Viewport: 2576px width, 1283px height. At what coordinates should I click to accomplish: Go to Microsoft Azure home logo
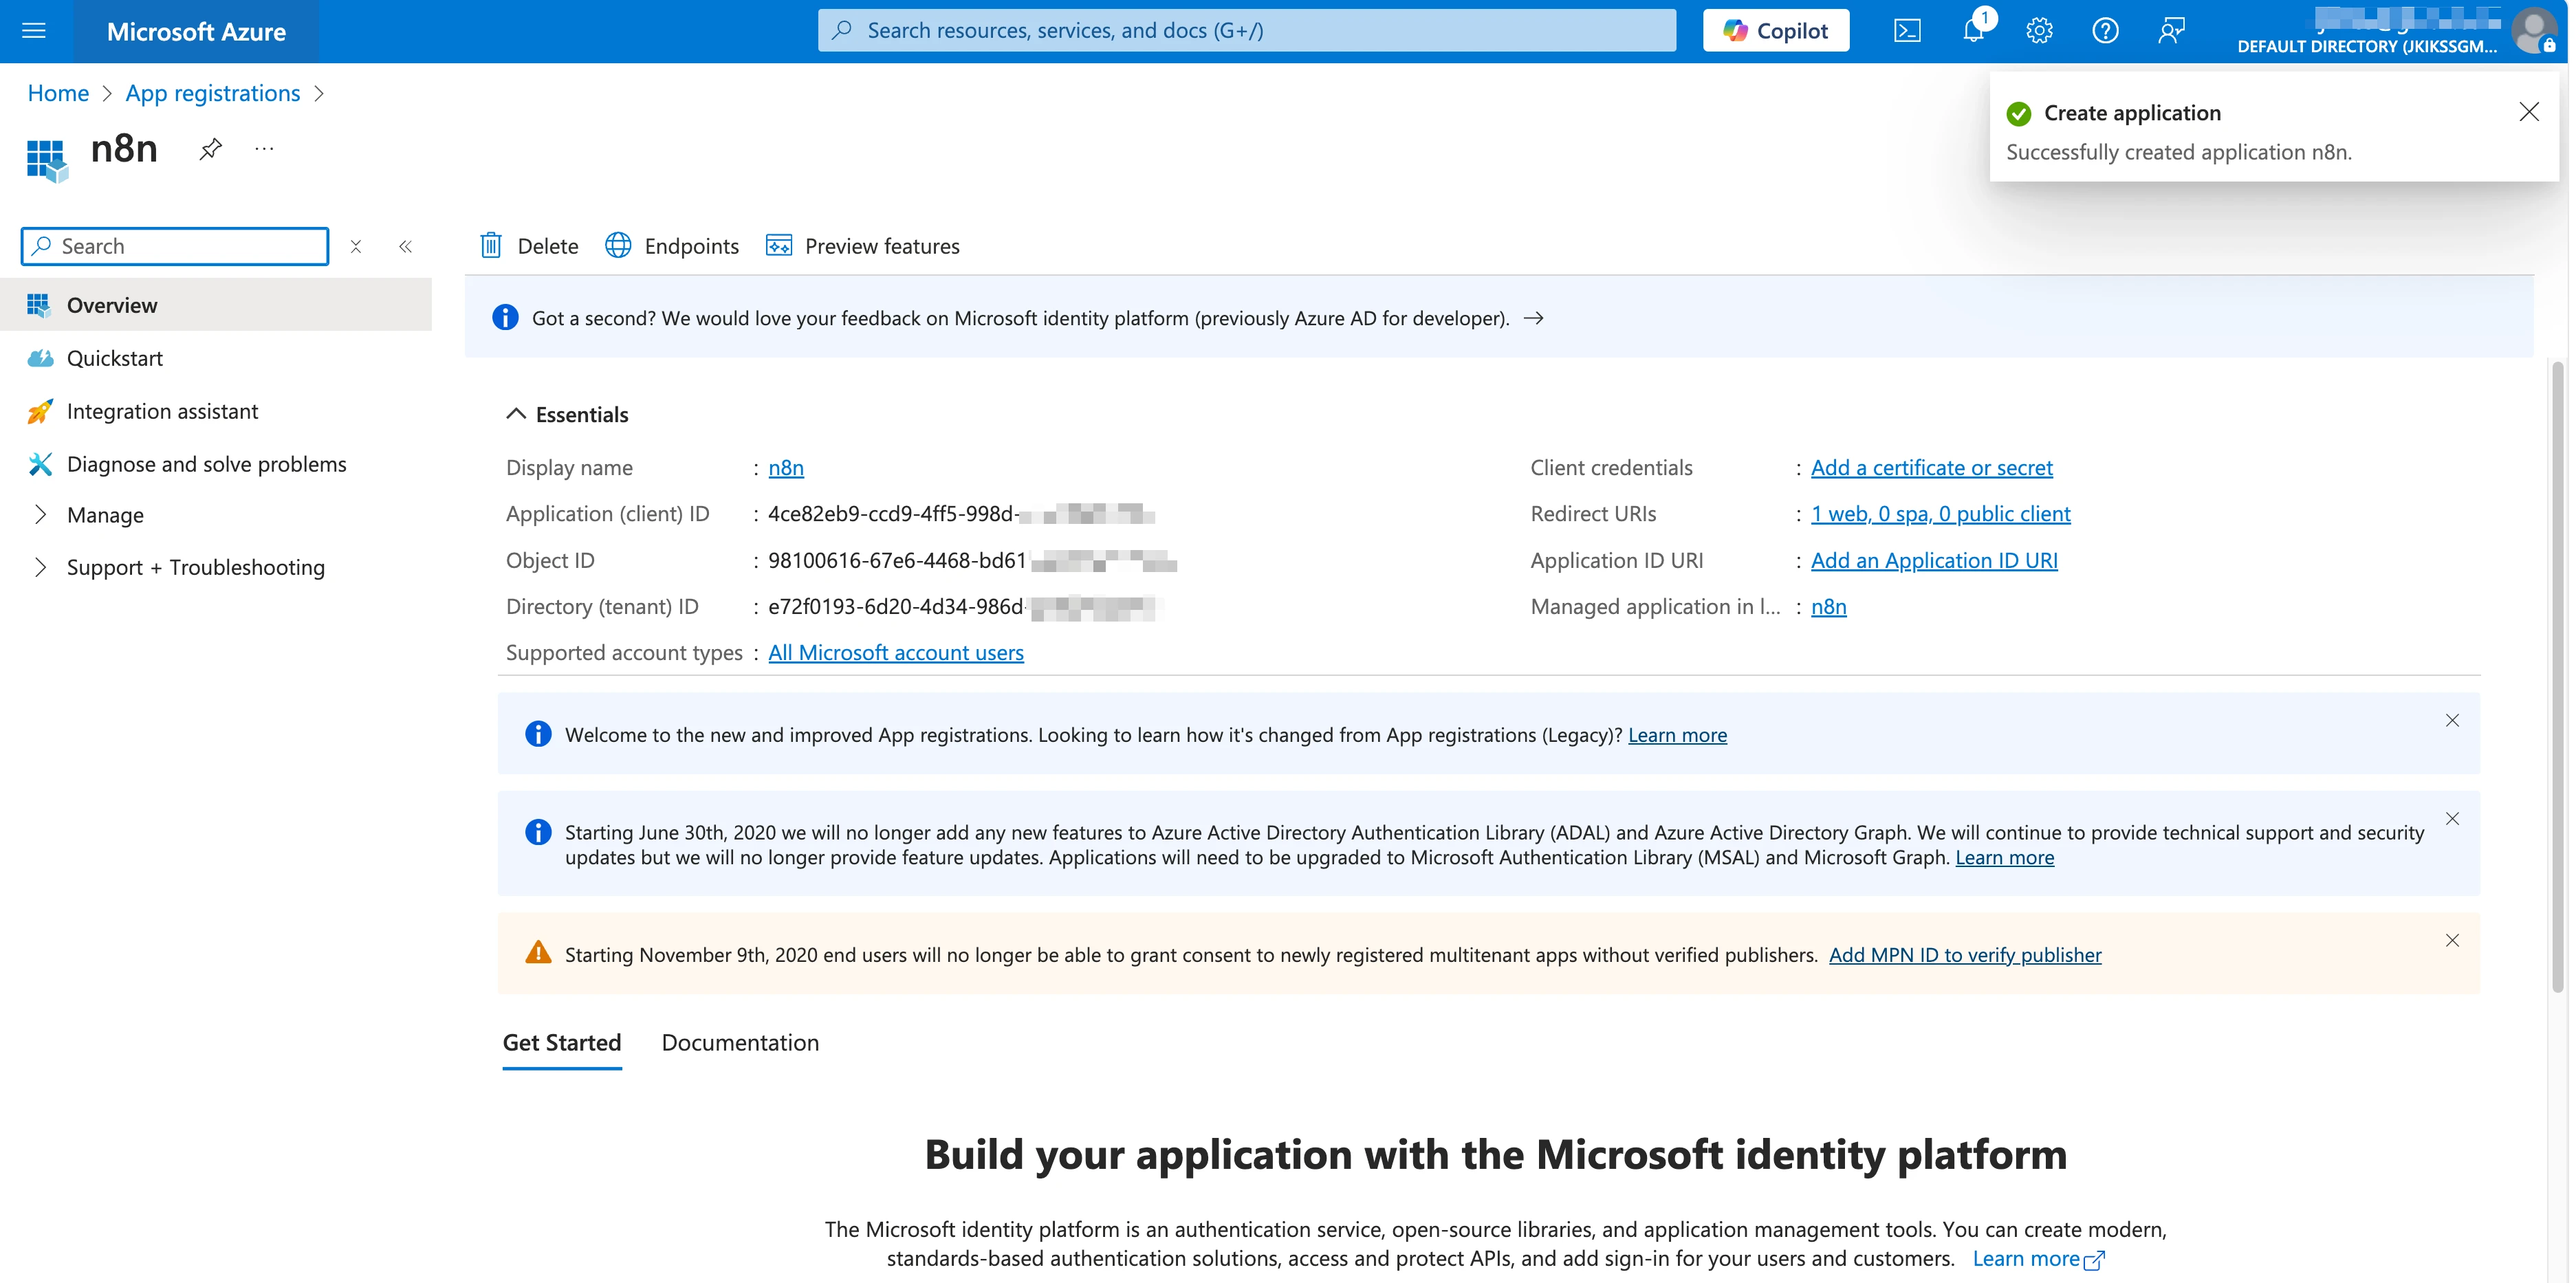[196, 31]
